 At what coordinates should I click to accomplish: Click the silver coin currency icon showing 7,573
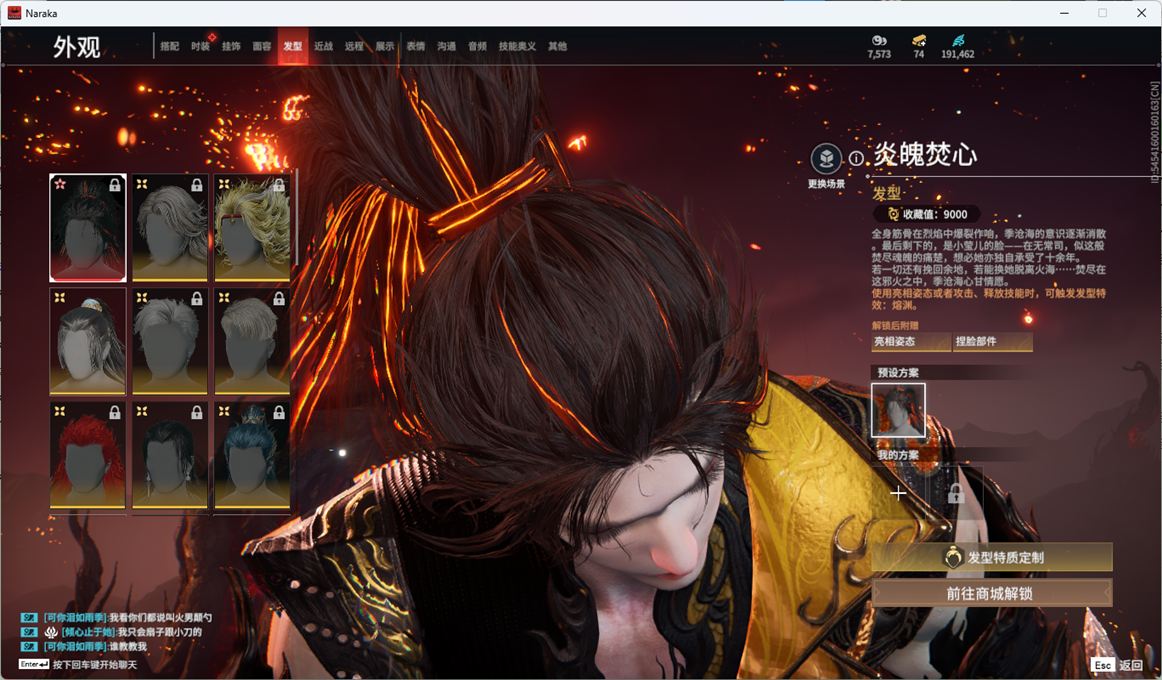click(879, 40)
